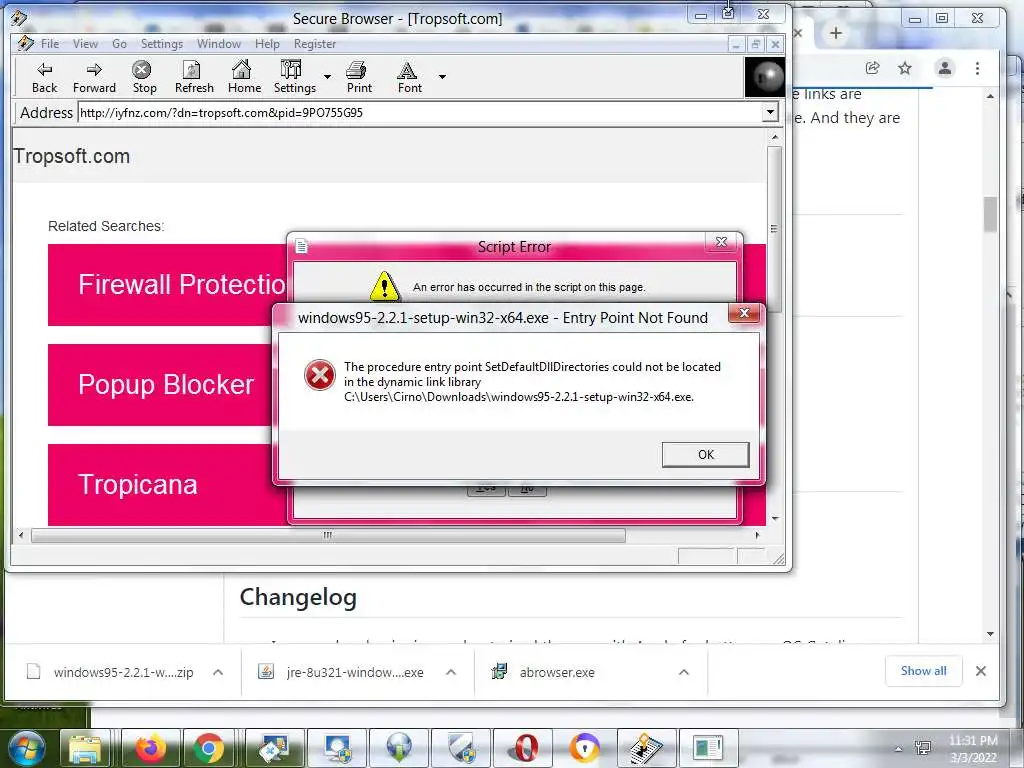Open a new tab in Chrome
The image size is (1024, 768).
coord(835,33)
